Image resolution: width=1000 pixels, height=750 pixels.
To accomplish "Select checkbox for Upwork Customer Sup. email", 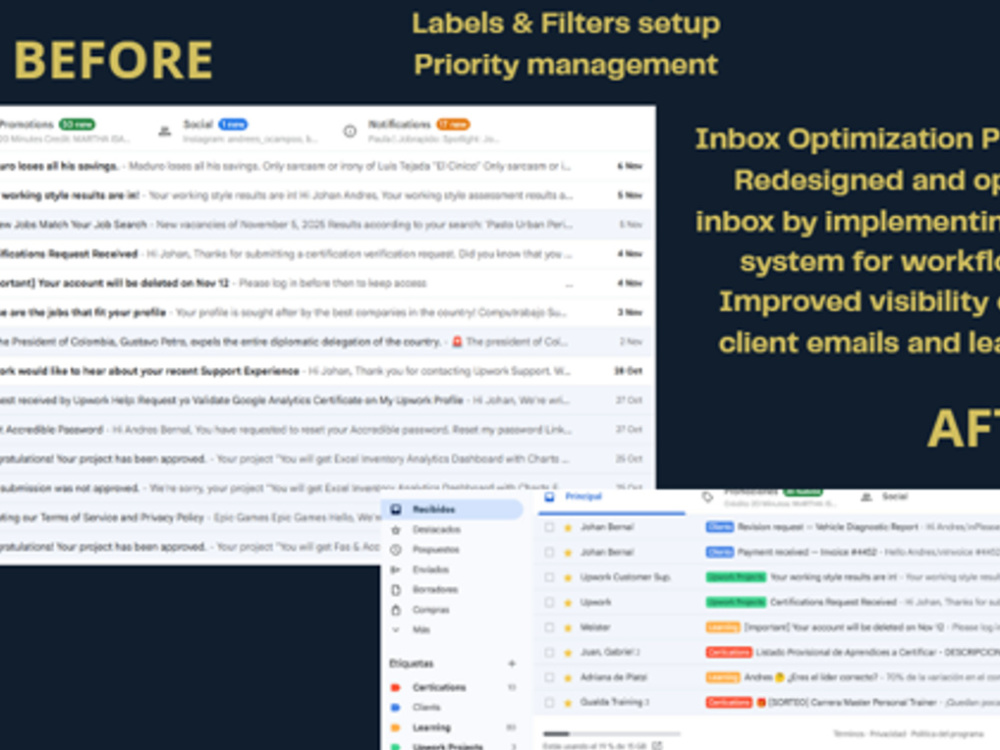I will (549, 577).
